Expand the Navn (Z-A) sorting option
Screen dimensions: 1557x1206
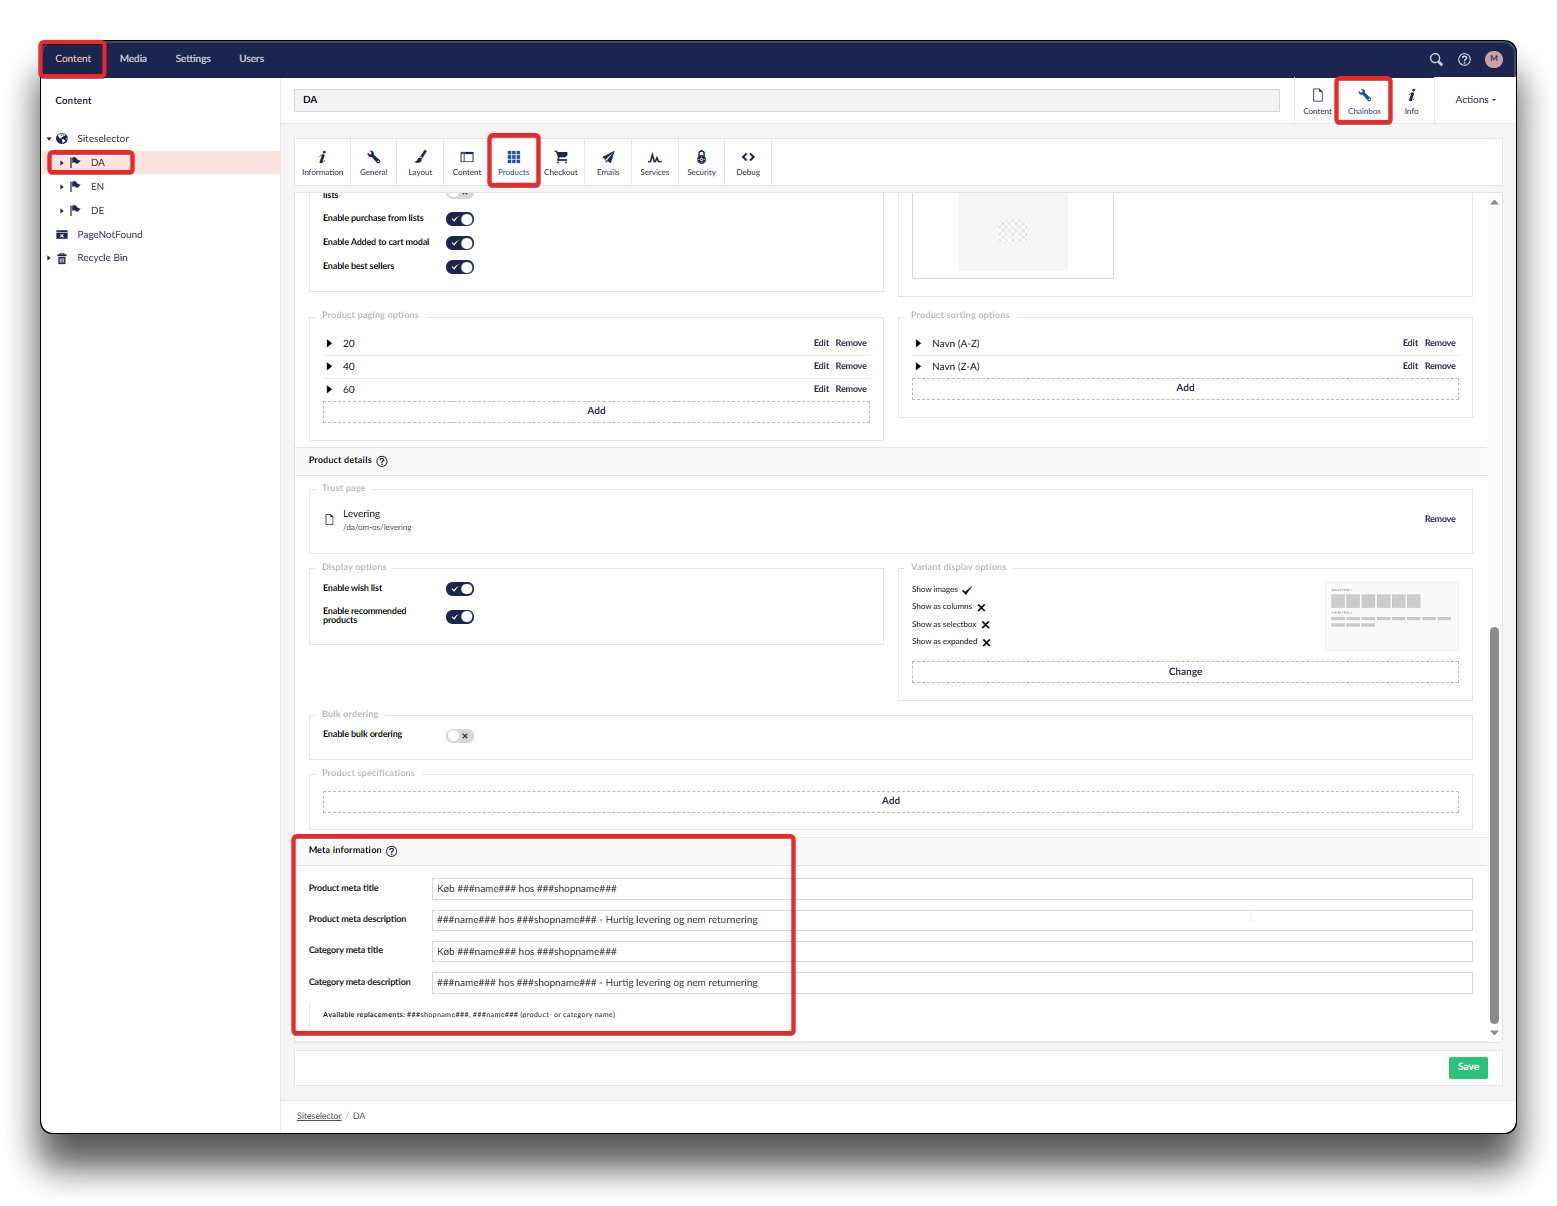coord(918,366)
